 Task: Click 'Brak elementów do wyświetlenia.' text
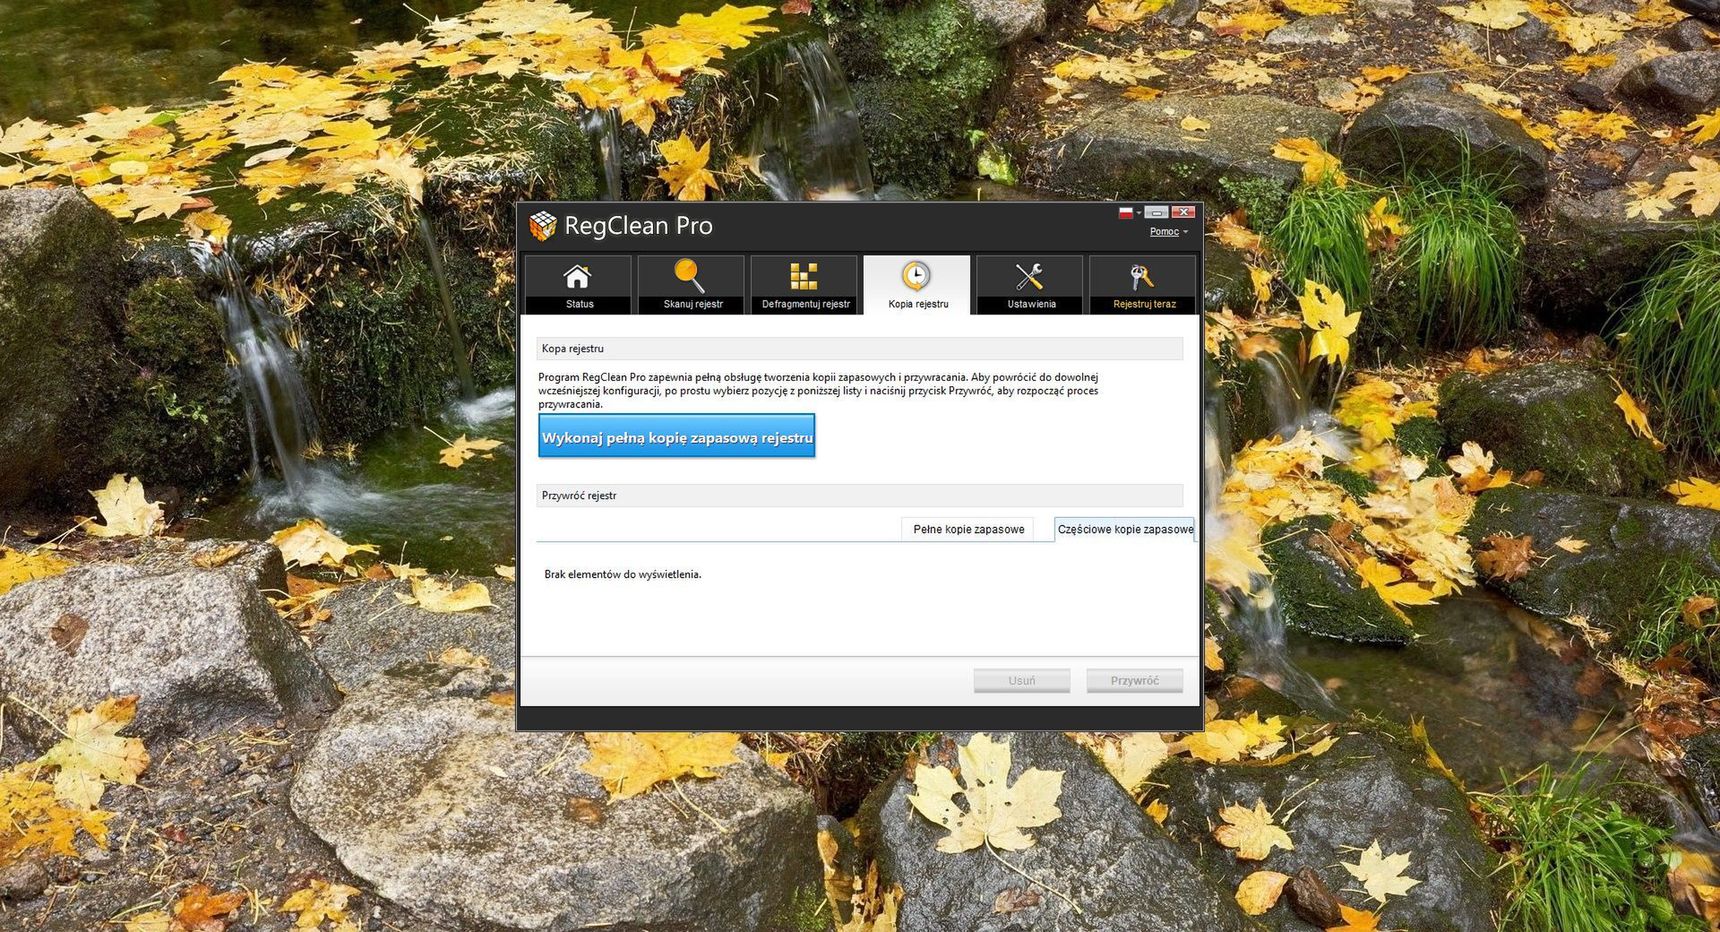coord(623,574)
